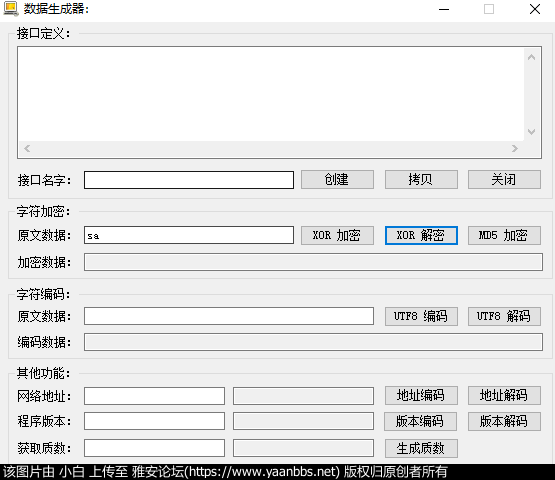Click the 生成质数 button
The image size is (555, 480).
click(x=421, y=448)
